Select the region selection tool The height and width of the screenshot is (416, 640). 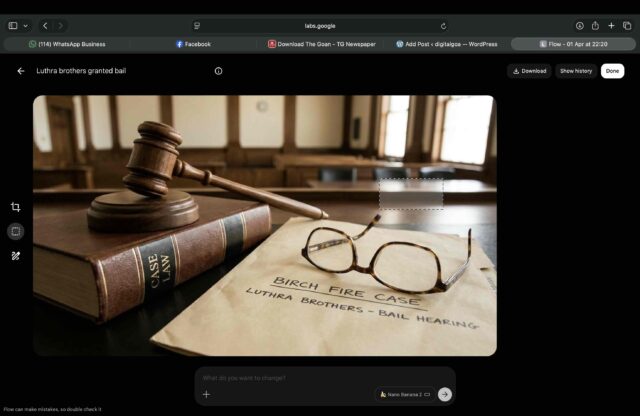pyautogui.click(x=16, y=231)
